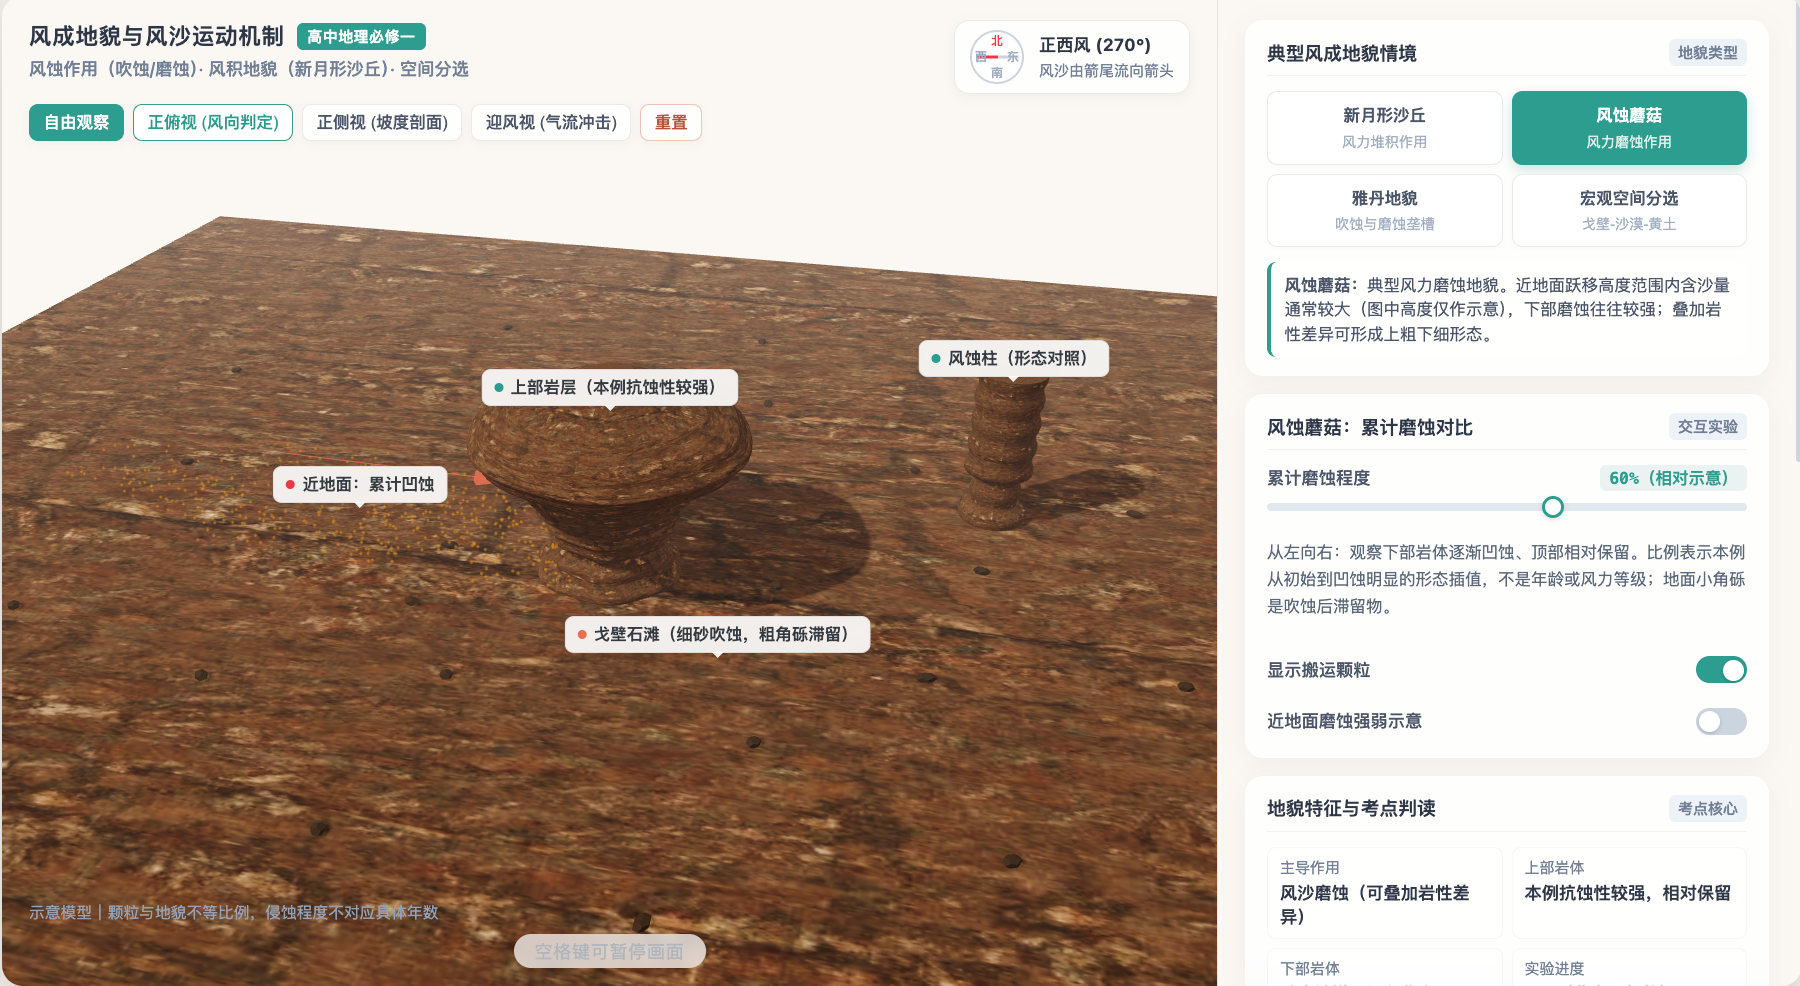
Task: Enable 近地面磨蚀强弱示意 toggle
Action: click(x=1721, y=721)
